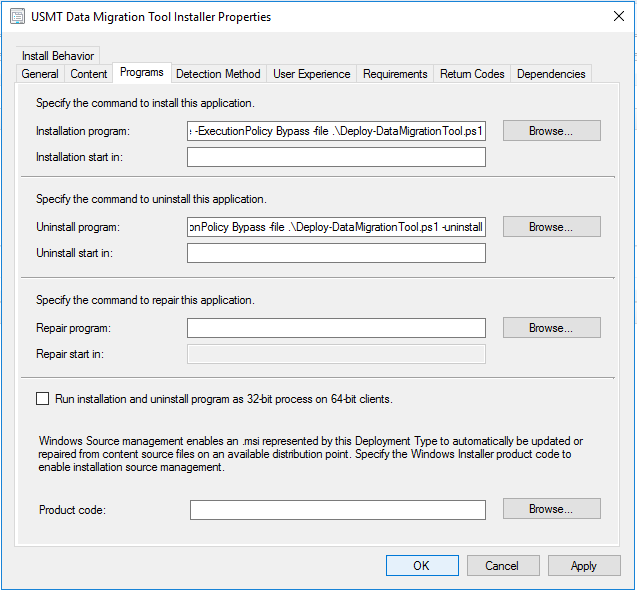This screenshot has height=594, width=637.
Task: Switch to the Content tab
Action: coord(89,74)
